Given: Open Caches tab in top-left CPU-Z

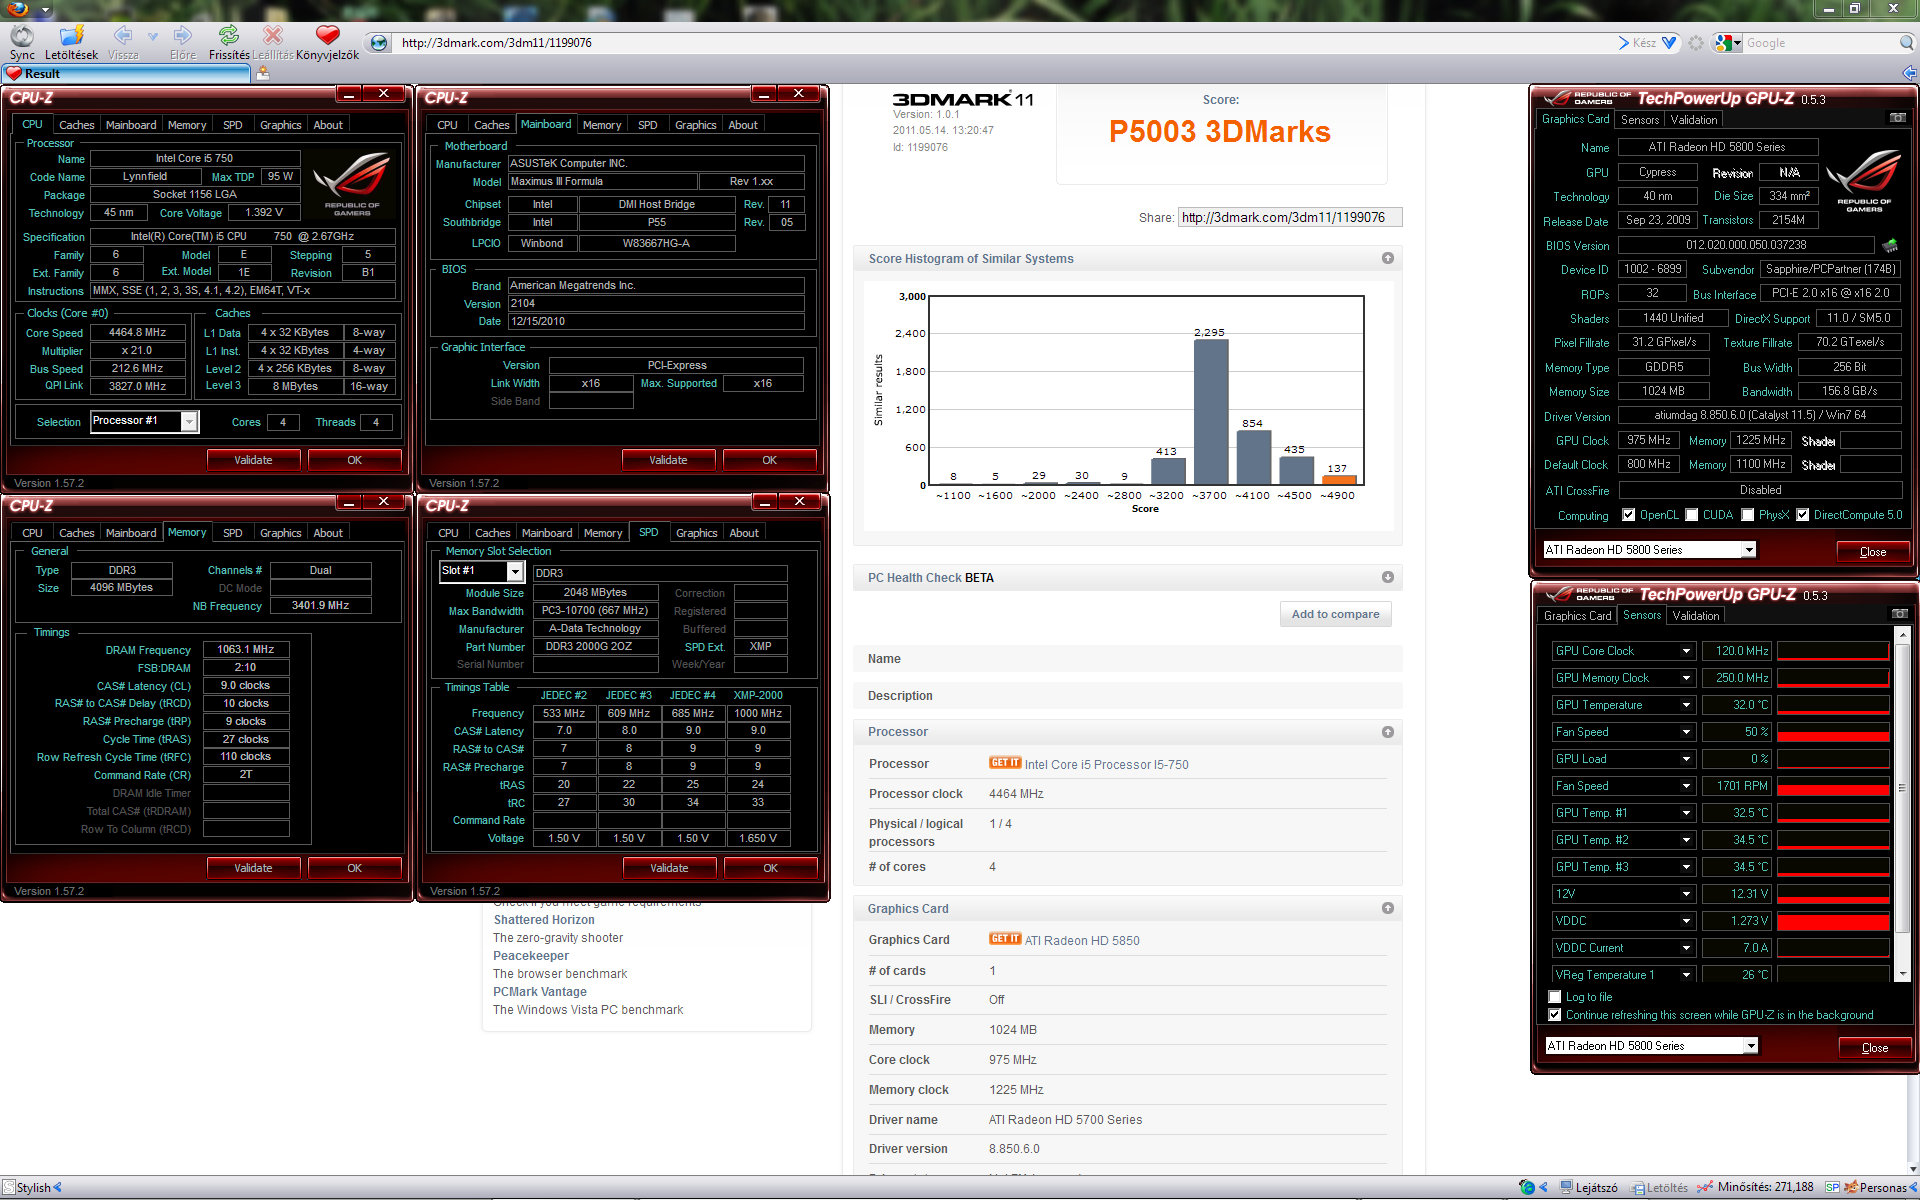Looking at the screenshot, I should click(x=77, y=125).
